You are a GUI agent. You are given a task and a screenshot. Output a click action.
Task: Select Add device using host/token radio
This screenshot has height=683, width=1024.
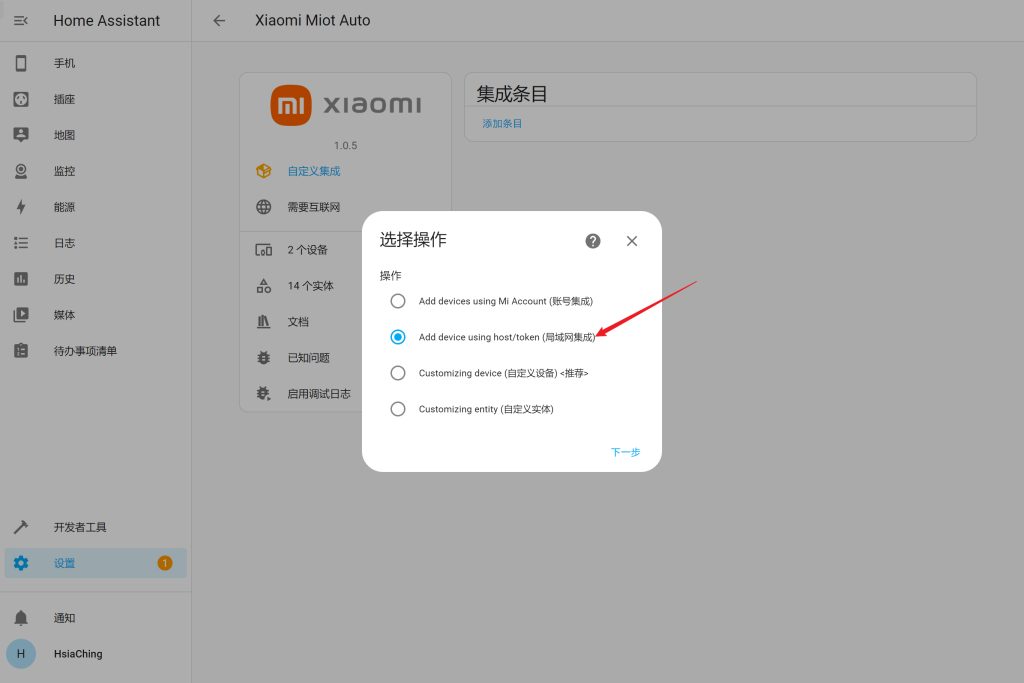coord(398,337)
